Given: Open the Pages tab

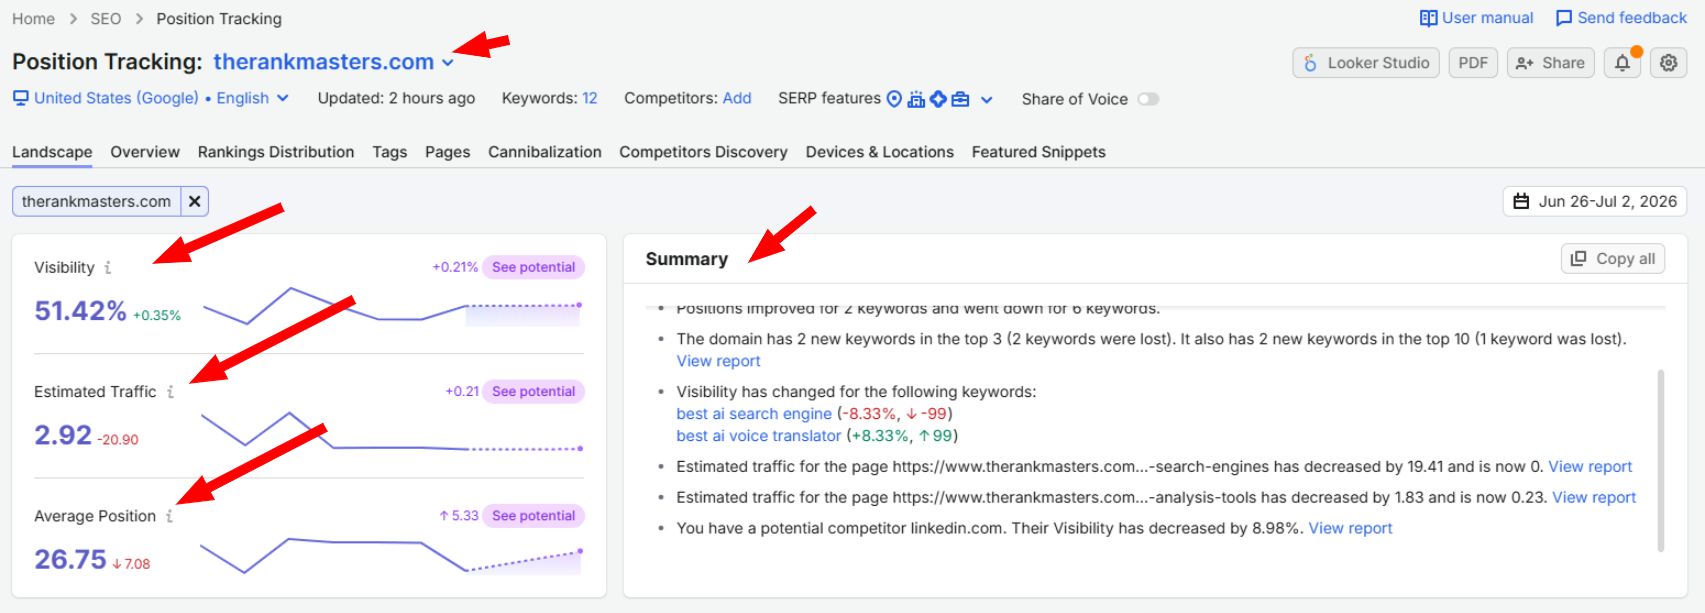Looking at the screenshot, I should (x=447, y=152).
